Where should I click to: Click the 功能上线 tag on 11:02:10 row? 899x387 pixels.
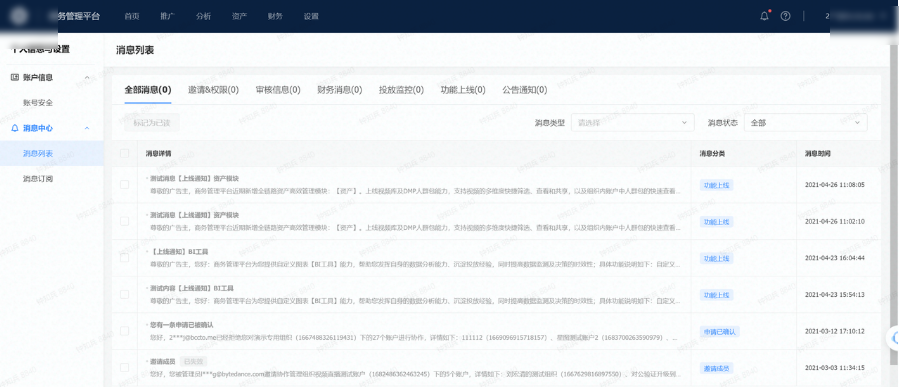[x=716, y=222]
